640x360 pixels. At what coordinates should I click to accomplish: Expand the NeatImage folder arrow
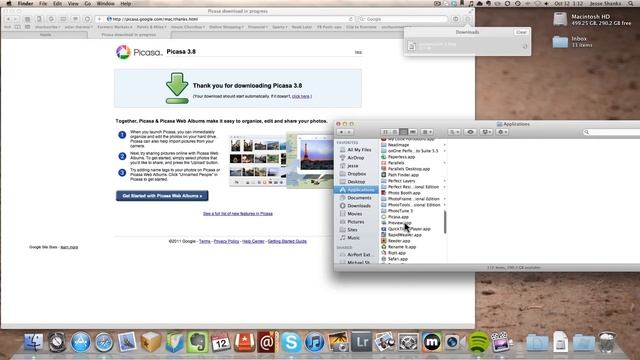[444, 145]
